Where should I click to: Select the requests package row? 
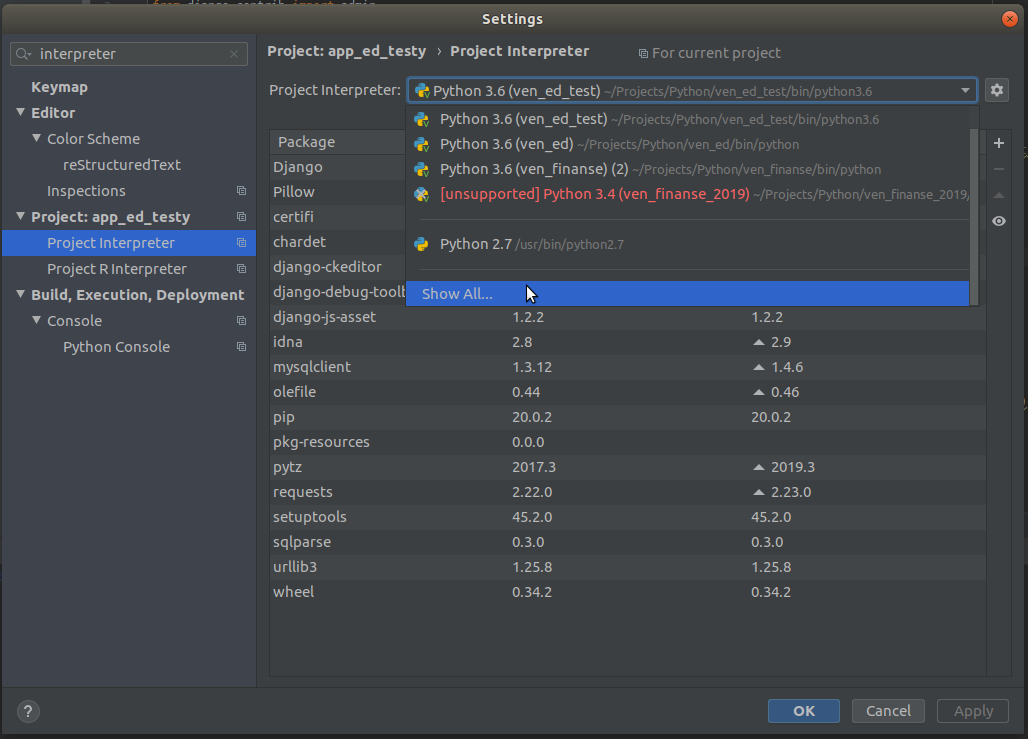pyautogui.click(x=627, y=492)
